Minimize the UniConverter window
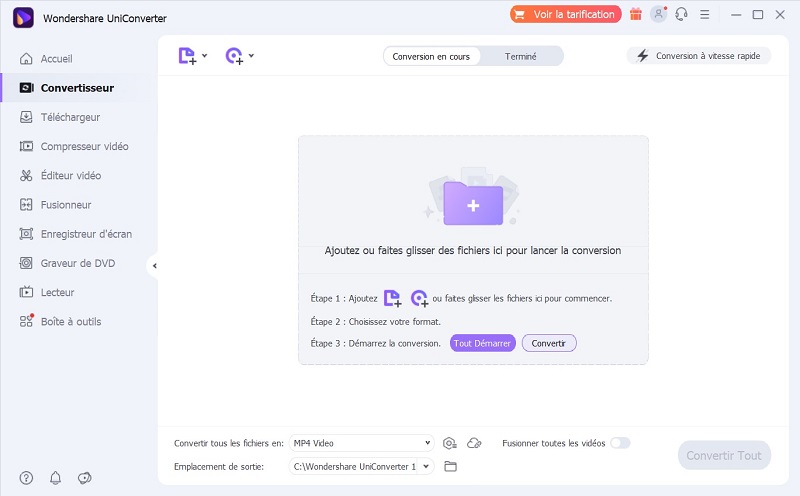Screen dimensions: 800x496 tap(736, 15)
